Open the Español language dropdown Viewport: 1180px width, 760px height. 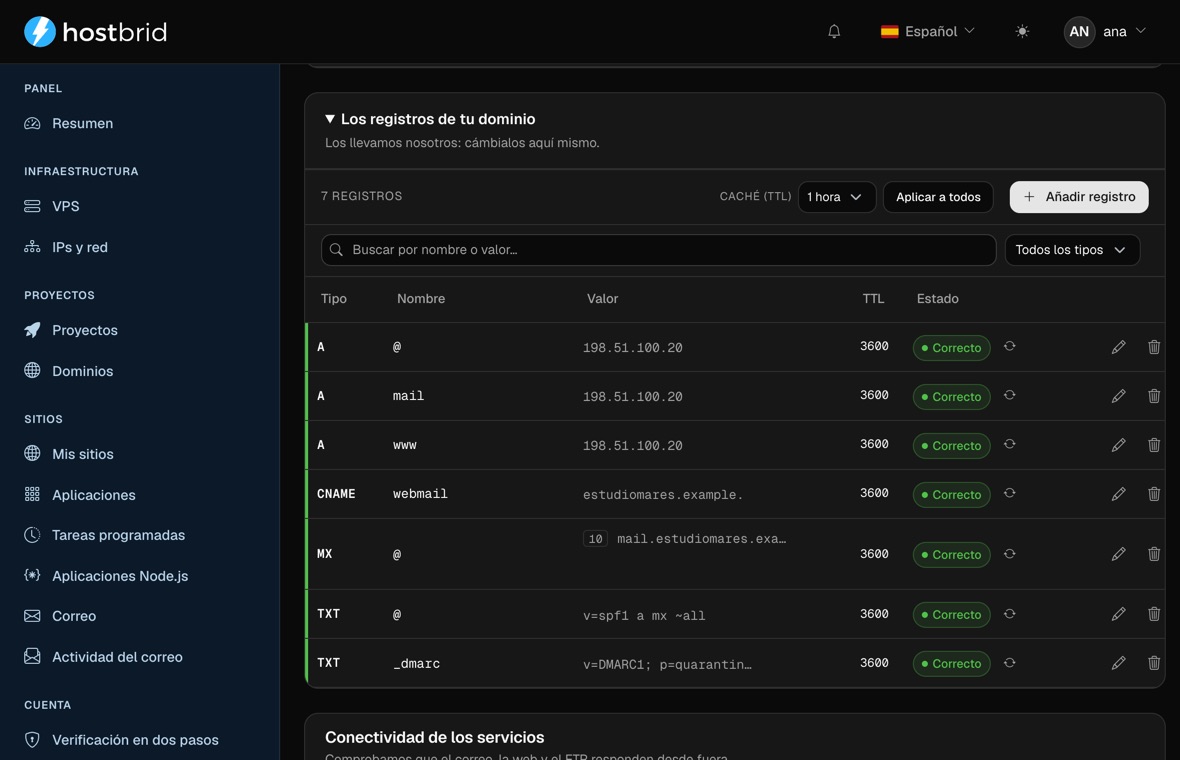(x=928, y=32)
